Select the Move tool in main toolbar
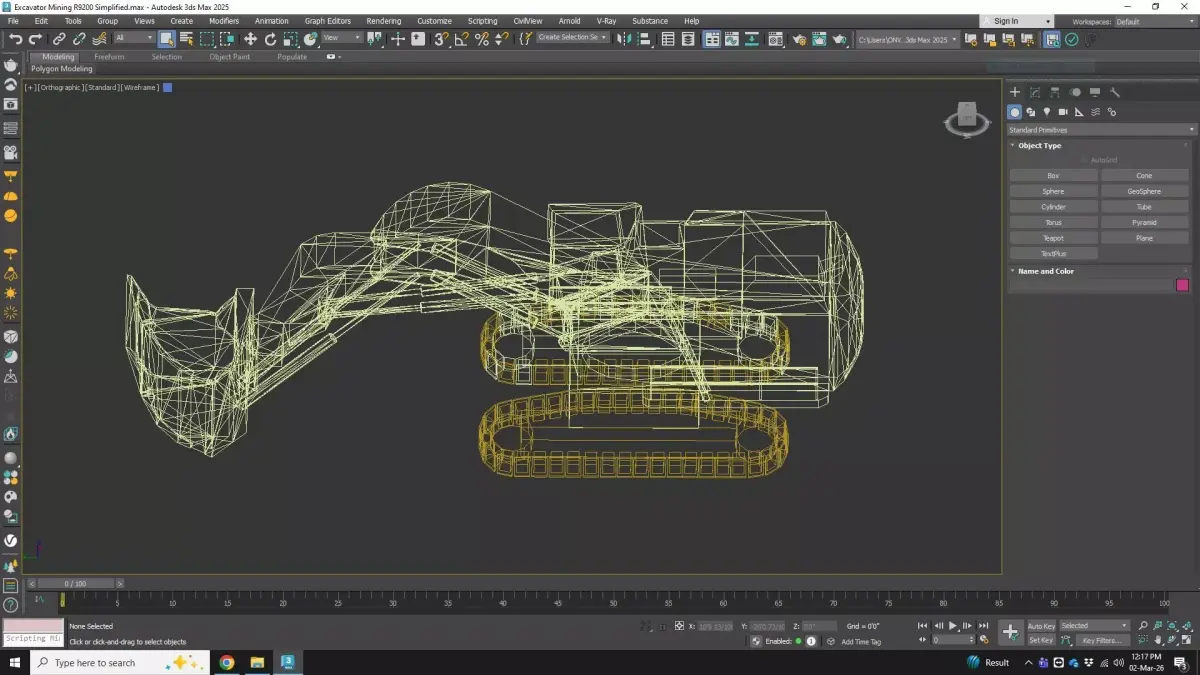 pos(250,39)
